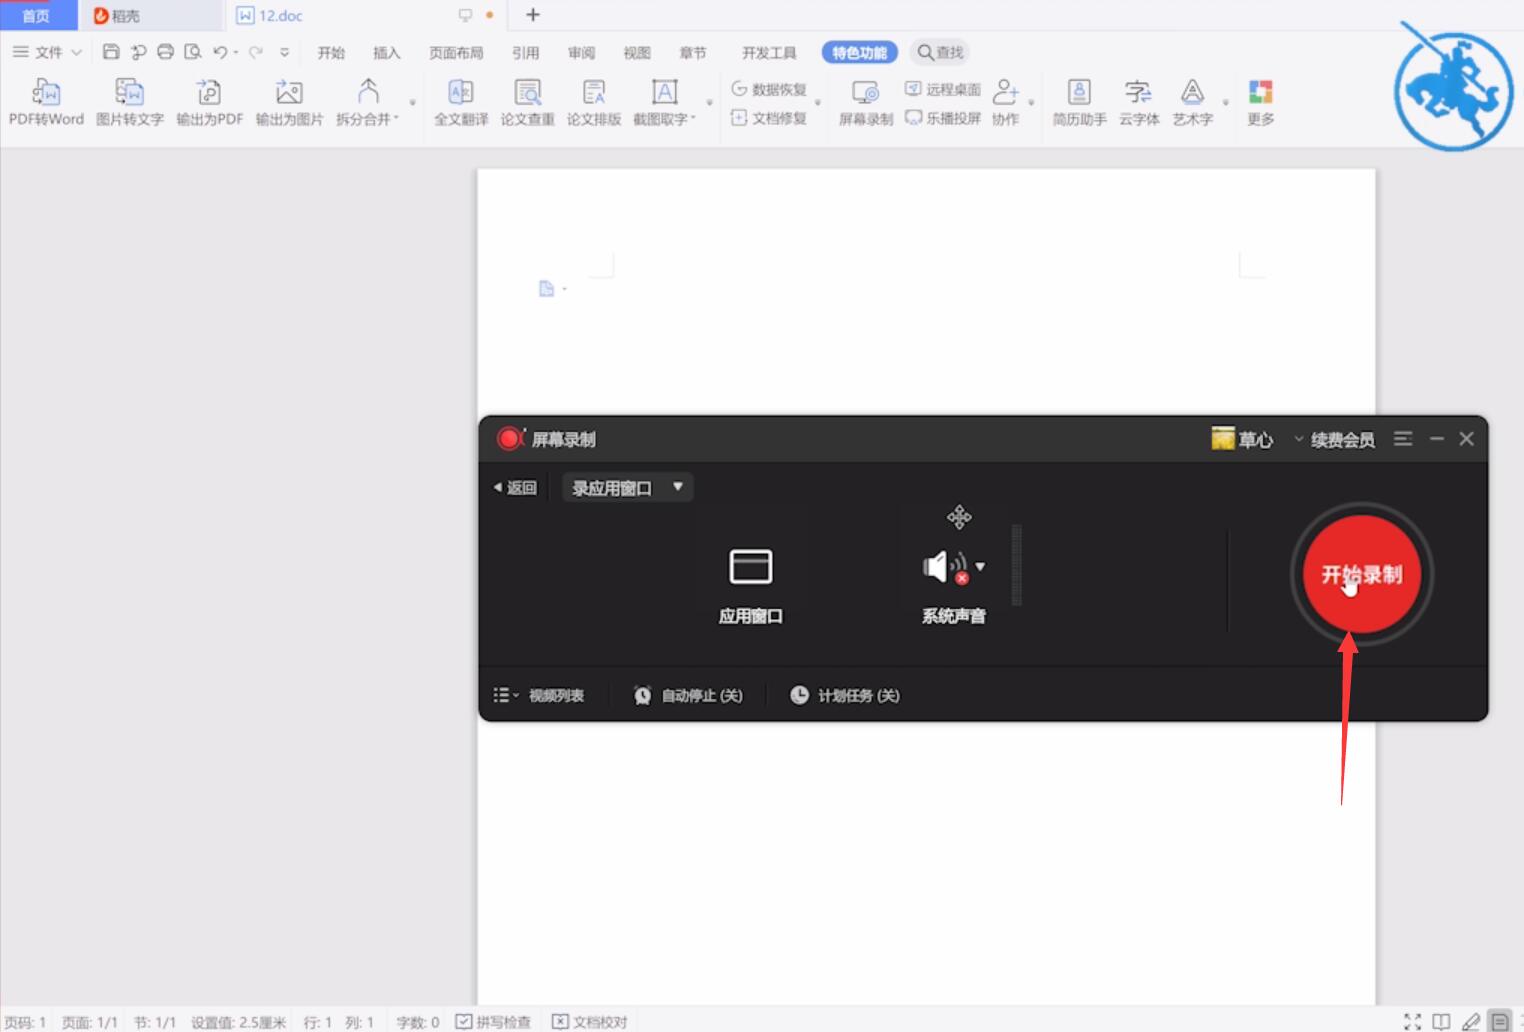Open 乐播投屏 screen casting
1524x1032 pixels.
pos(943,118)
